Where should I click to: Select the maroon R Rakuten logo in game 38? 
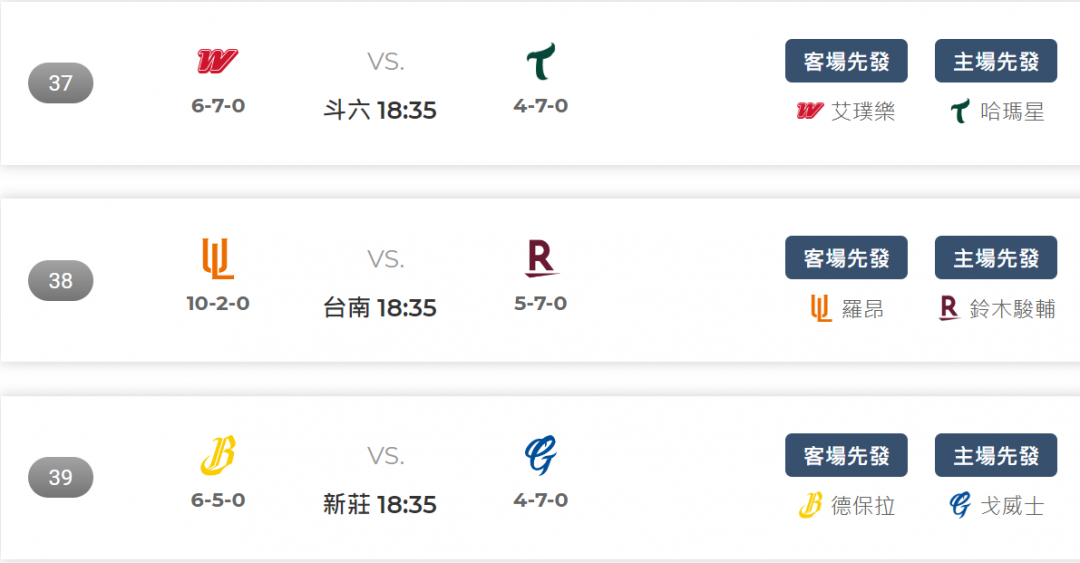point(541,258)
